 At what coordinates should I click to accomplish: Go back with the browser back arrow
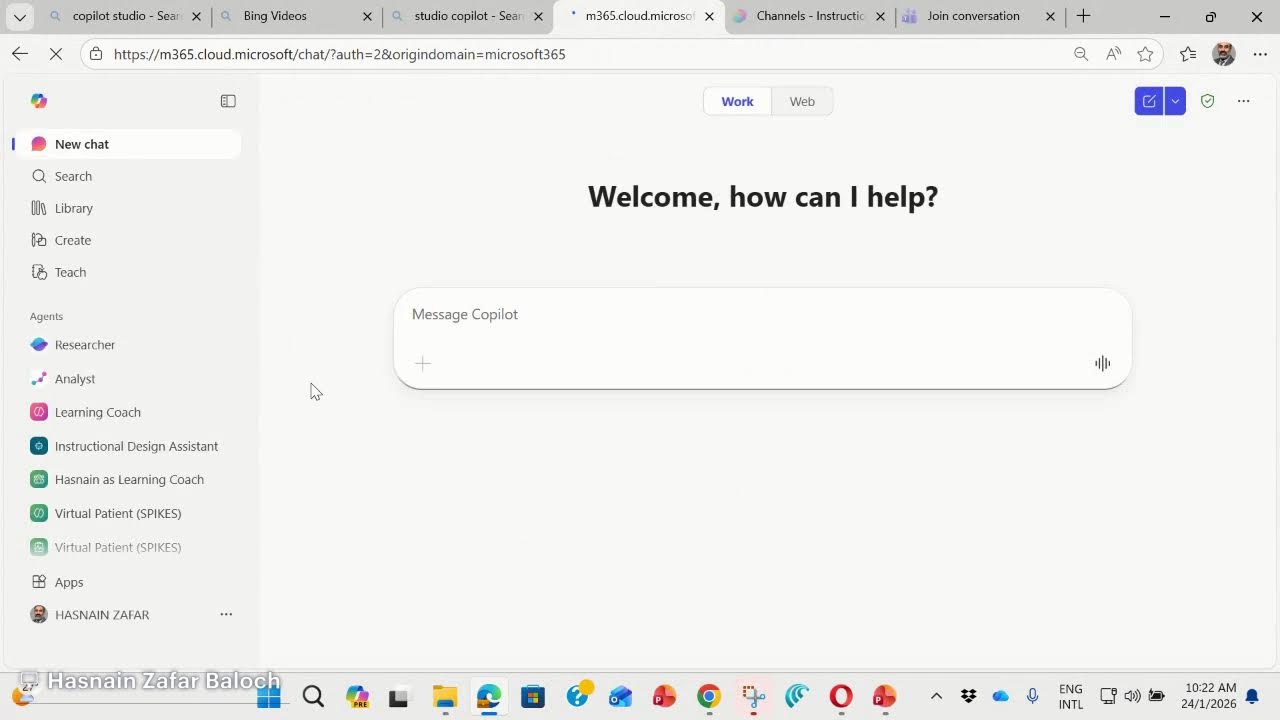20,54
